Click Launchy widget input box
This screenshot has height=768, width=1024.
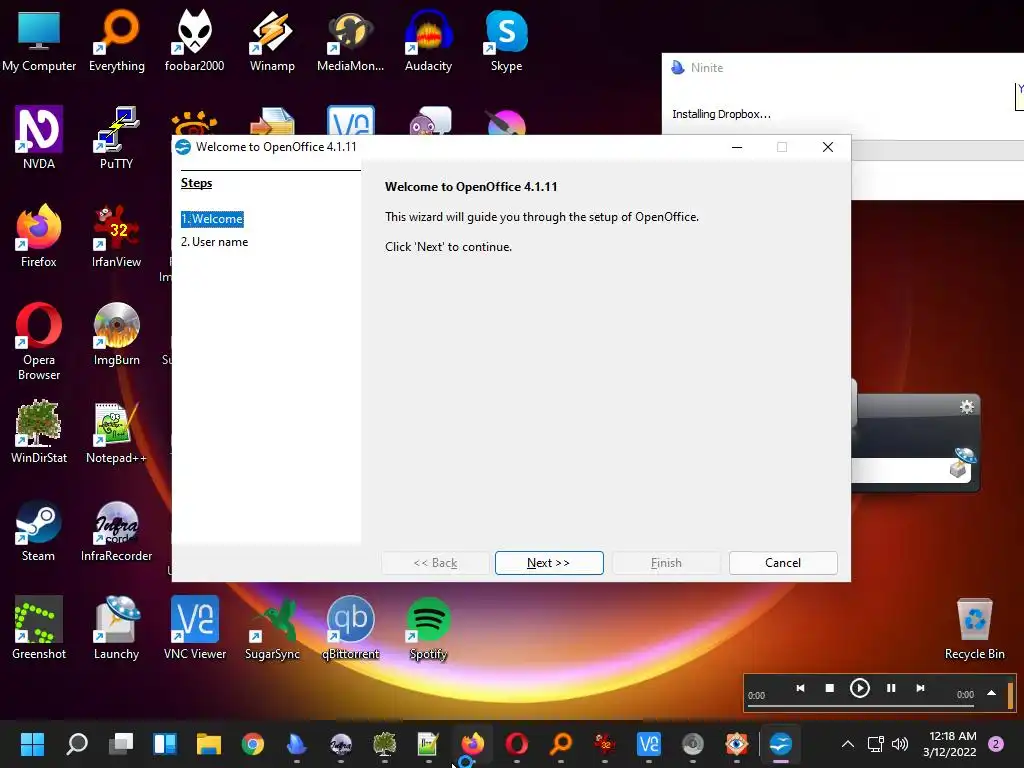click(901, 470)
